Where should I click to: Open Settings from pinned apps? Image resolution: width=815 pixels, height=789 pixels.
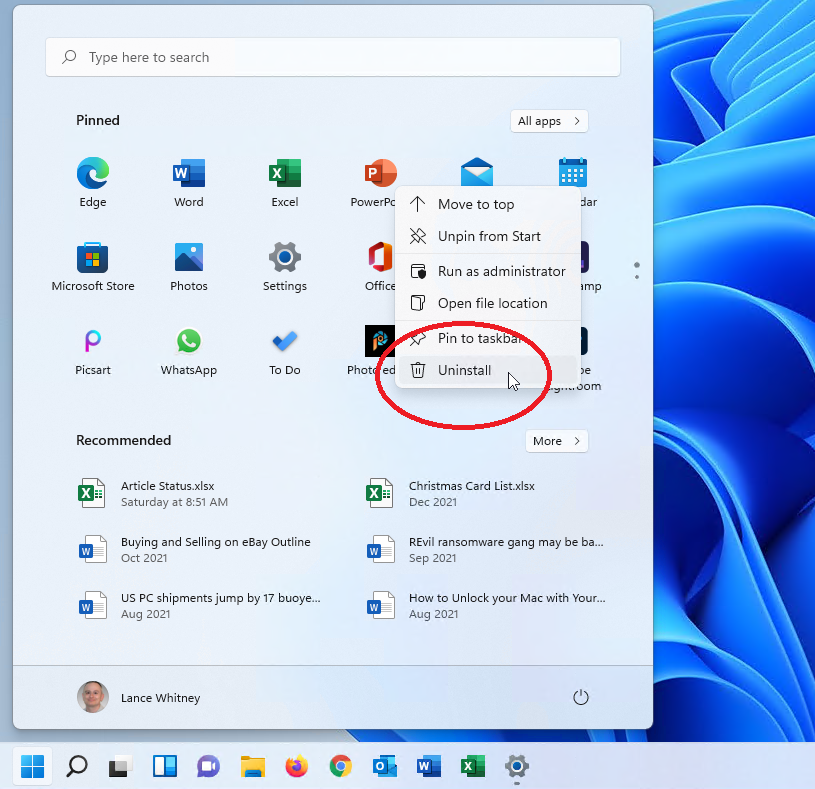[x=285, y=266]
